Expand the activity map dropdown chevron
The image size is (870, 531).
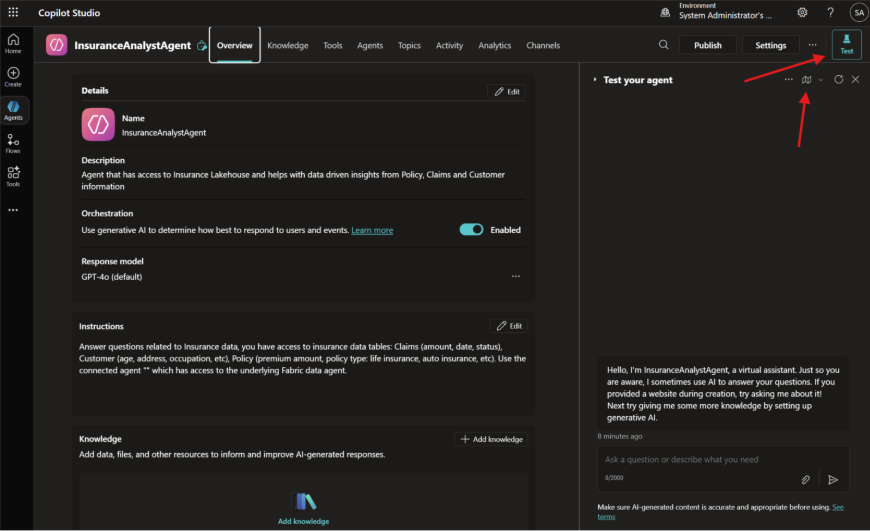pyautogui.click(x=821, y=80)
